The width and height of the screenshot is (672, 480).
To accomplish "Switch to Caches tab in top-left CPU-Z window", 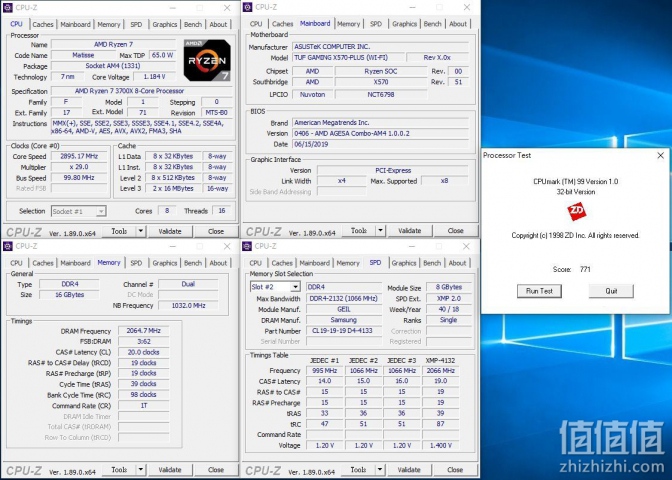I will click(43, 24).
